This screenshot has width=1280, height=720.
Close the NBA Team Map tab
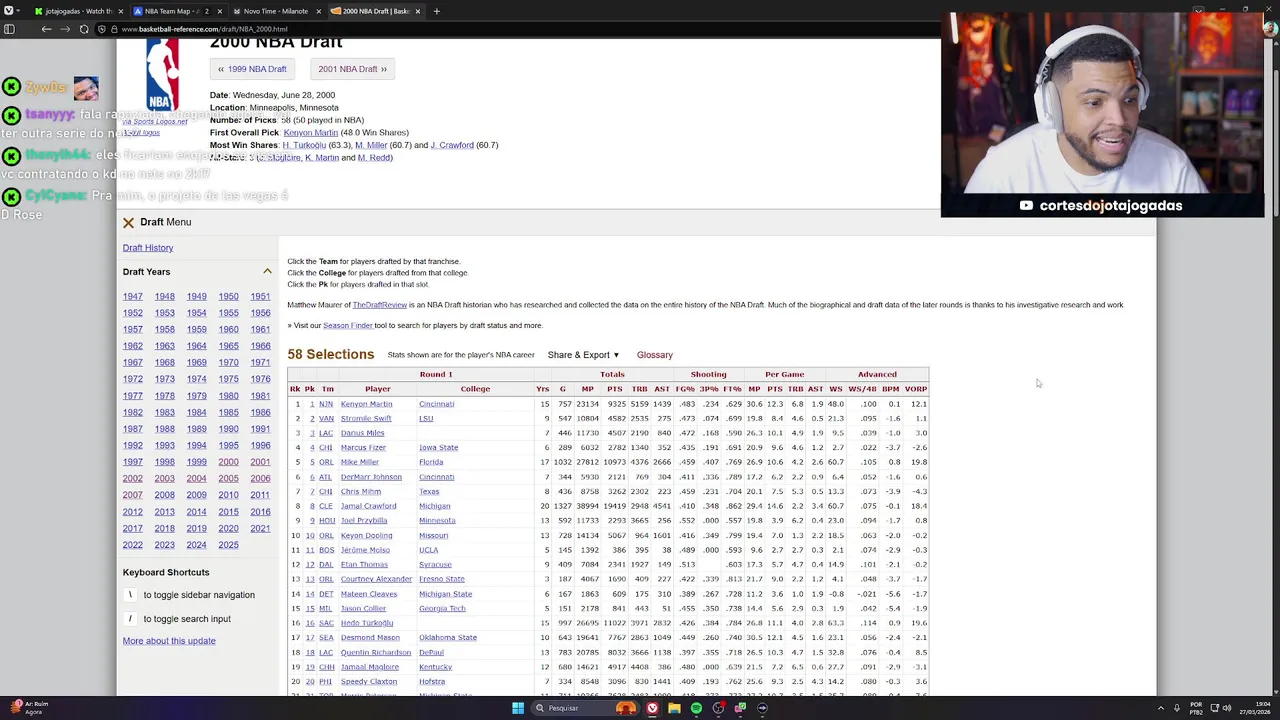tap(221, 11)
